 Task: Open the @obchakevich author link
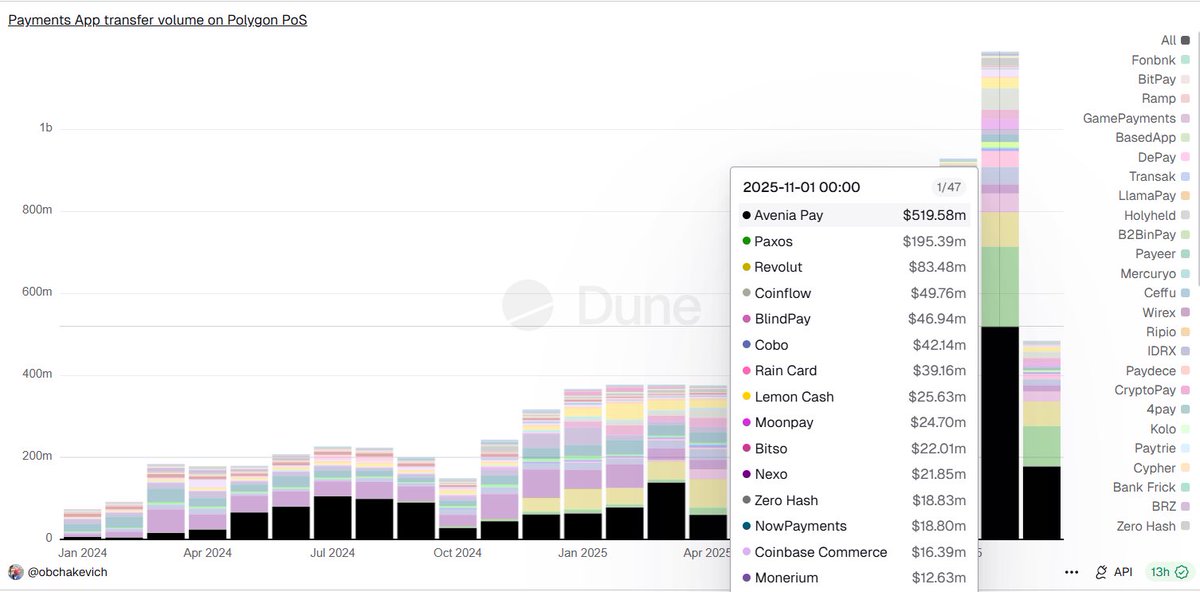click(x=66, y=572)
